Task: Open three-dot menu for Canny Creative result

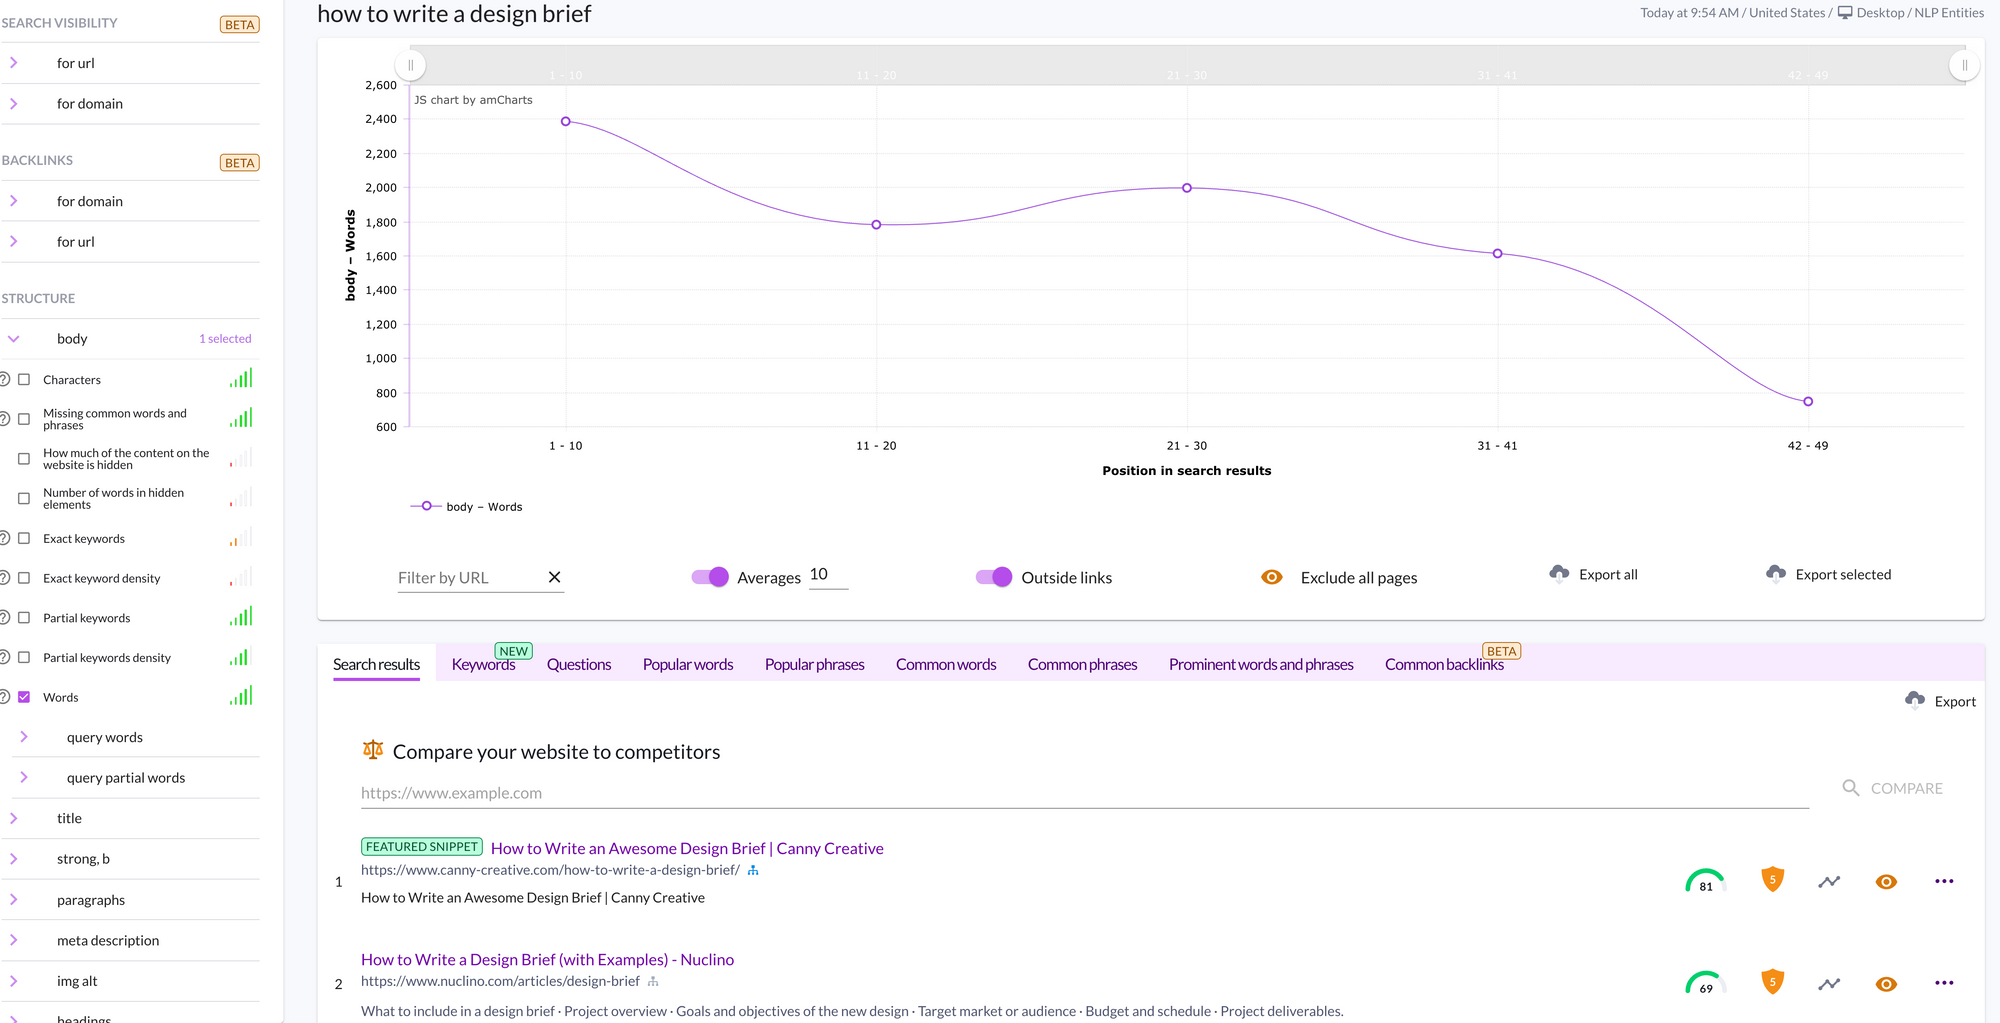Action: point(1943,881)
